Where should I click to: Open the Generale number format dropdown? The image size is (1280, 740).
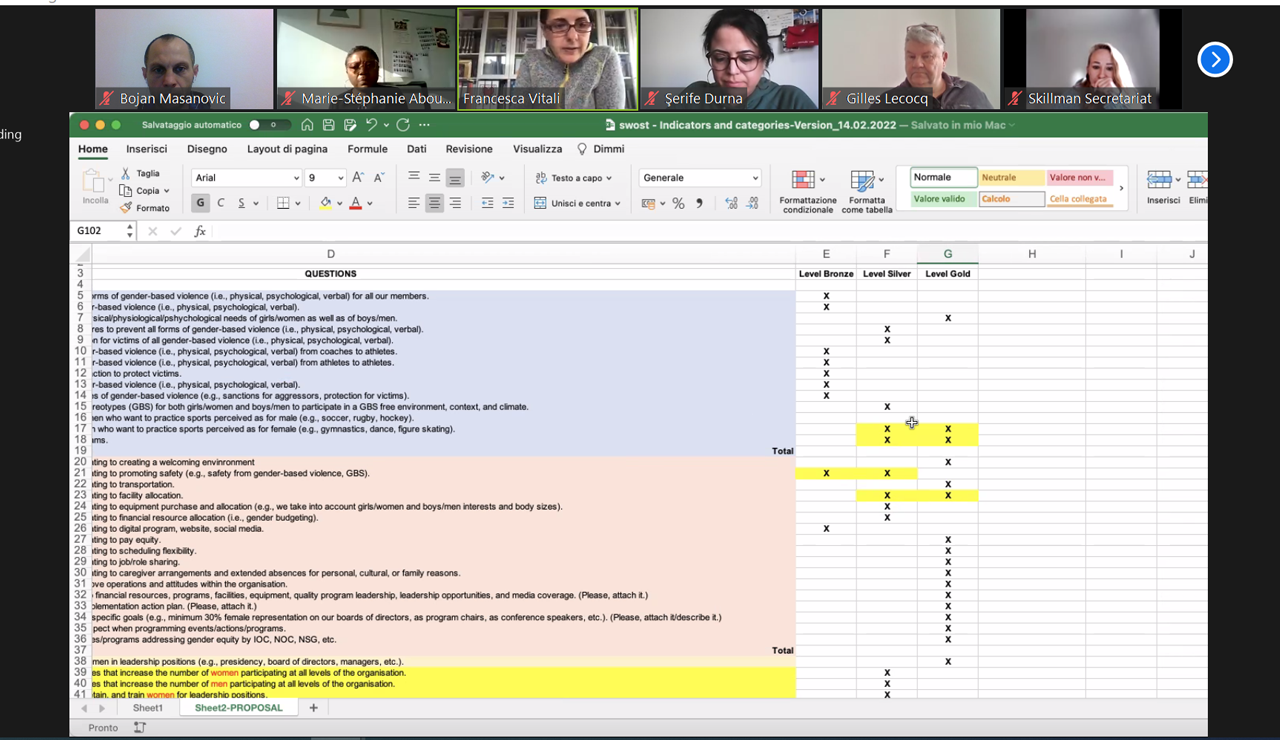pos(754,178)
